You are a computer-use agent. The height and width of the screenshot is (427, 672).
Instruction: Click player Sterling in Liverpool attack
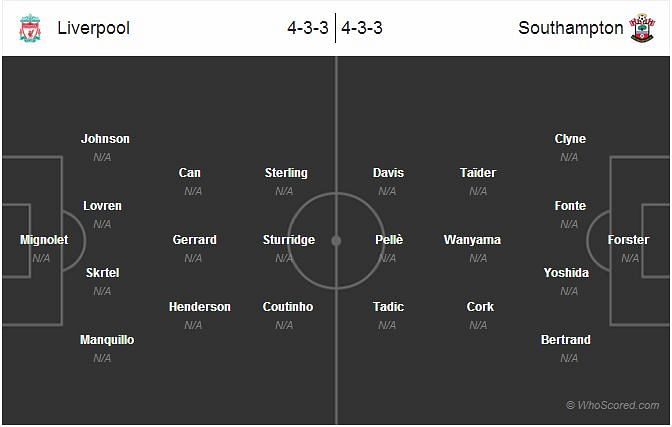click(x=286, y=173)
